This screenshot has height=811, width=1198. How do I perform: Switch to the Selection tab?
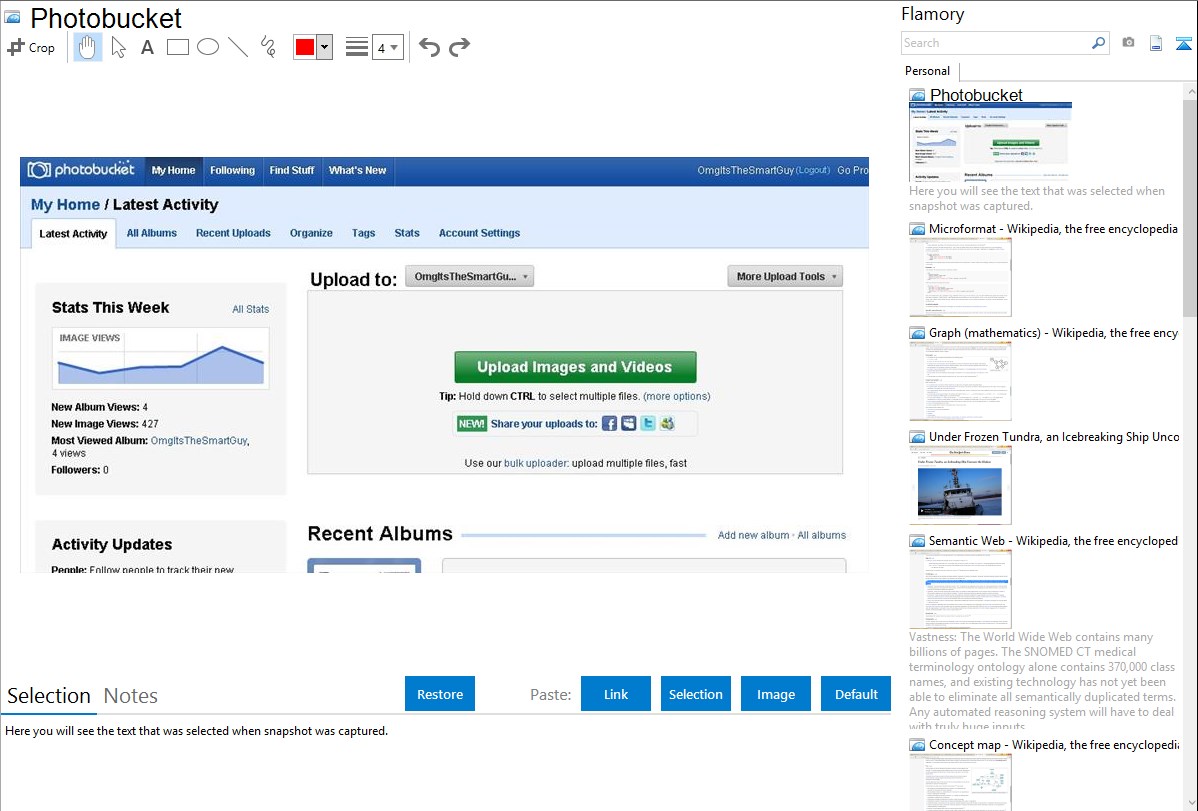coord(49,696)
